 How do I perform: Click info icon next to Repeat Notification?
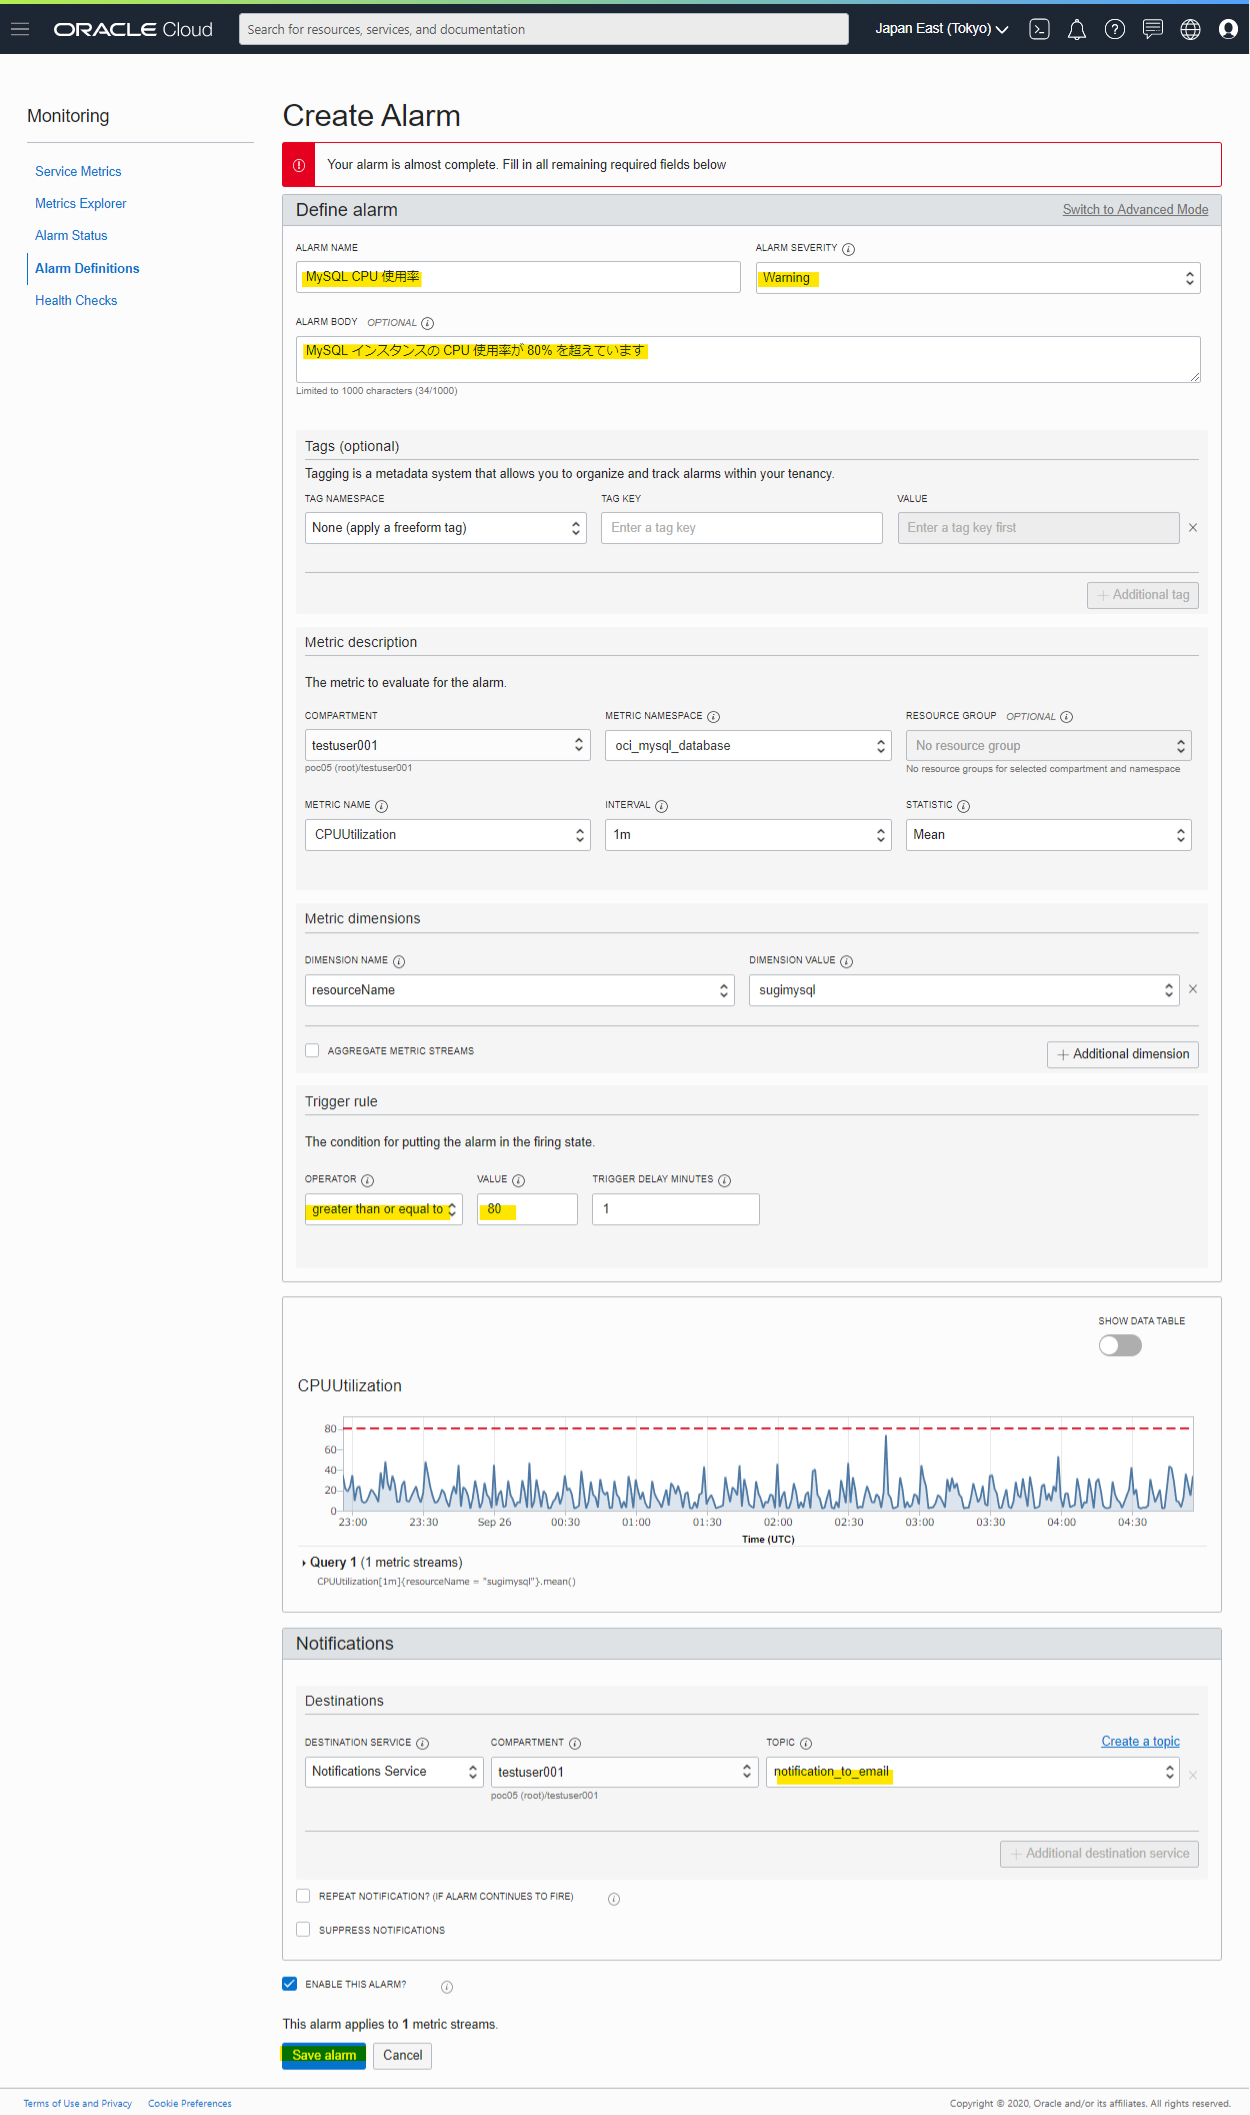coord(614,1899)
